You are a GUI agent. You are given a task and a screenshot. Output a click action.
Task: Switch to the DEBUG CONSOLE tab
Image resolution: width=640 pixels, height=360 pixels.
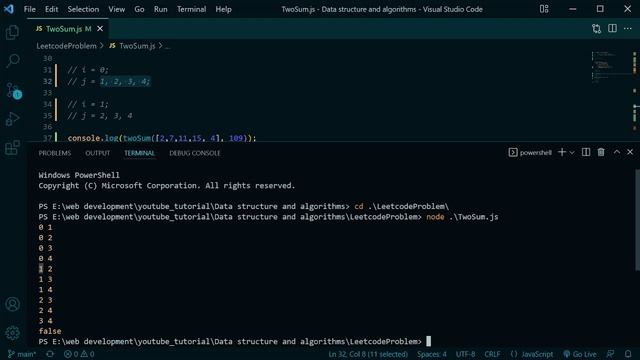pos(195,153)
